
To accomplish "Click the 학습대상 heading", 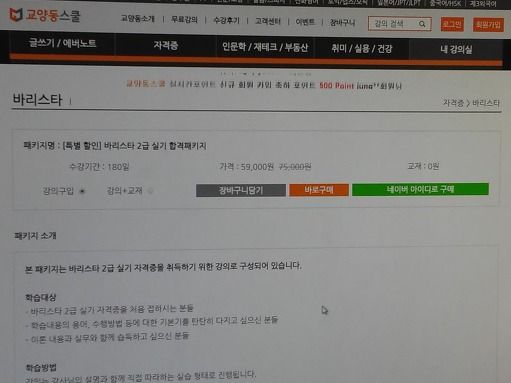I will (x=41, y=297).
